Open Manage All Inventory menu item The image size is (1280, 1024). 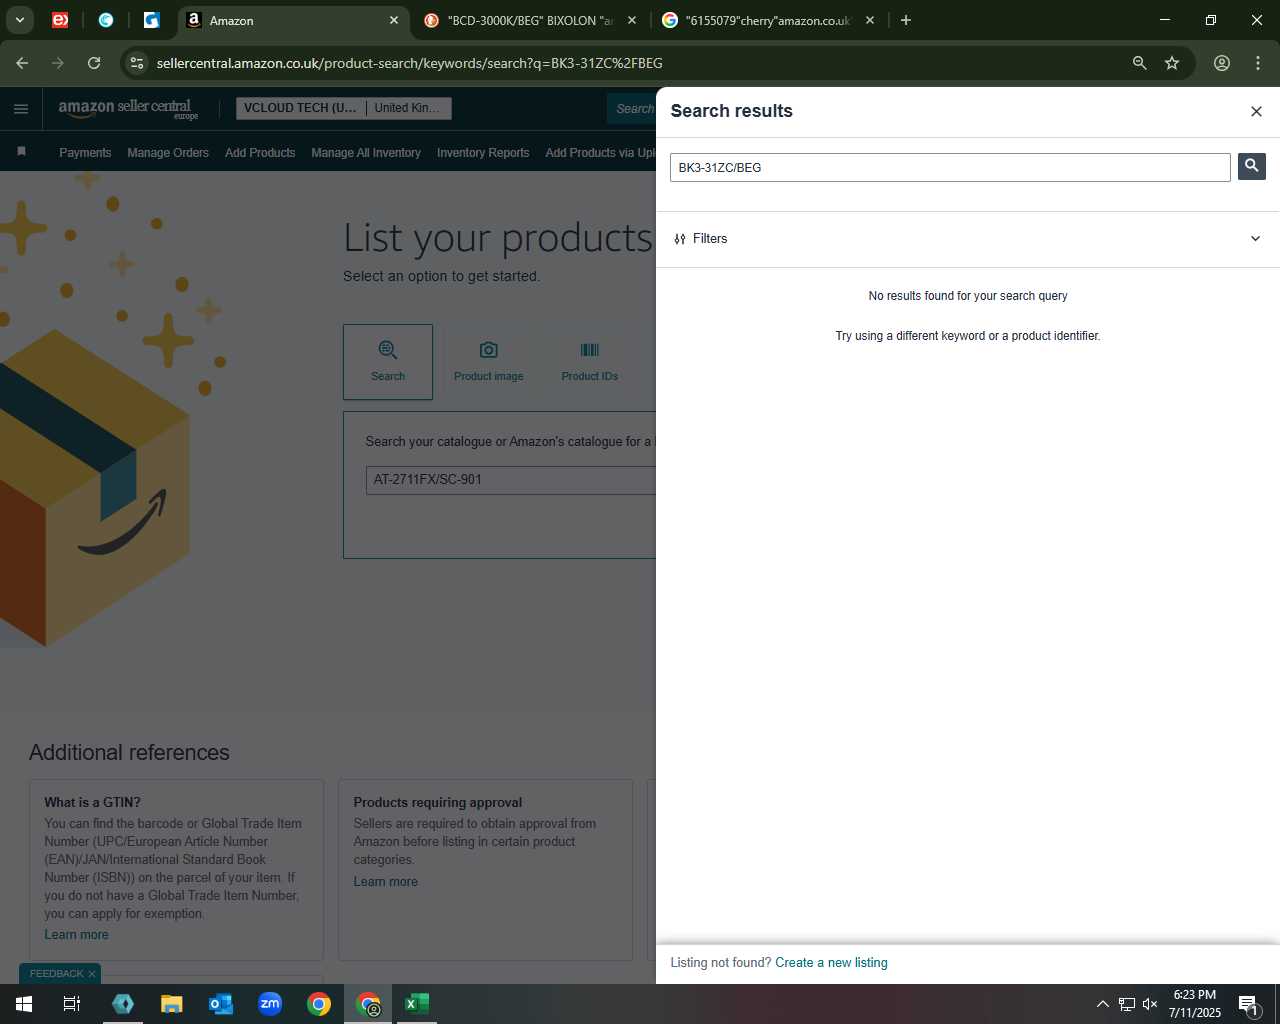[366, 153]
